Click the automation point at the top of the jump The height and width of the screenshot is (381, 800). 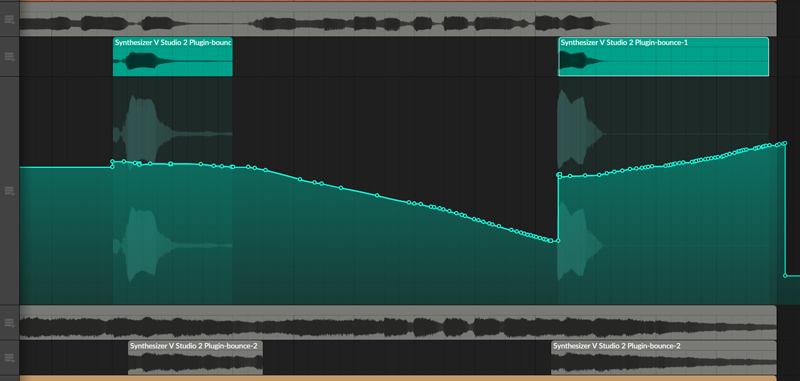[x=559, y=174]
